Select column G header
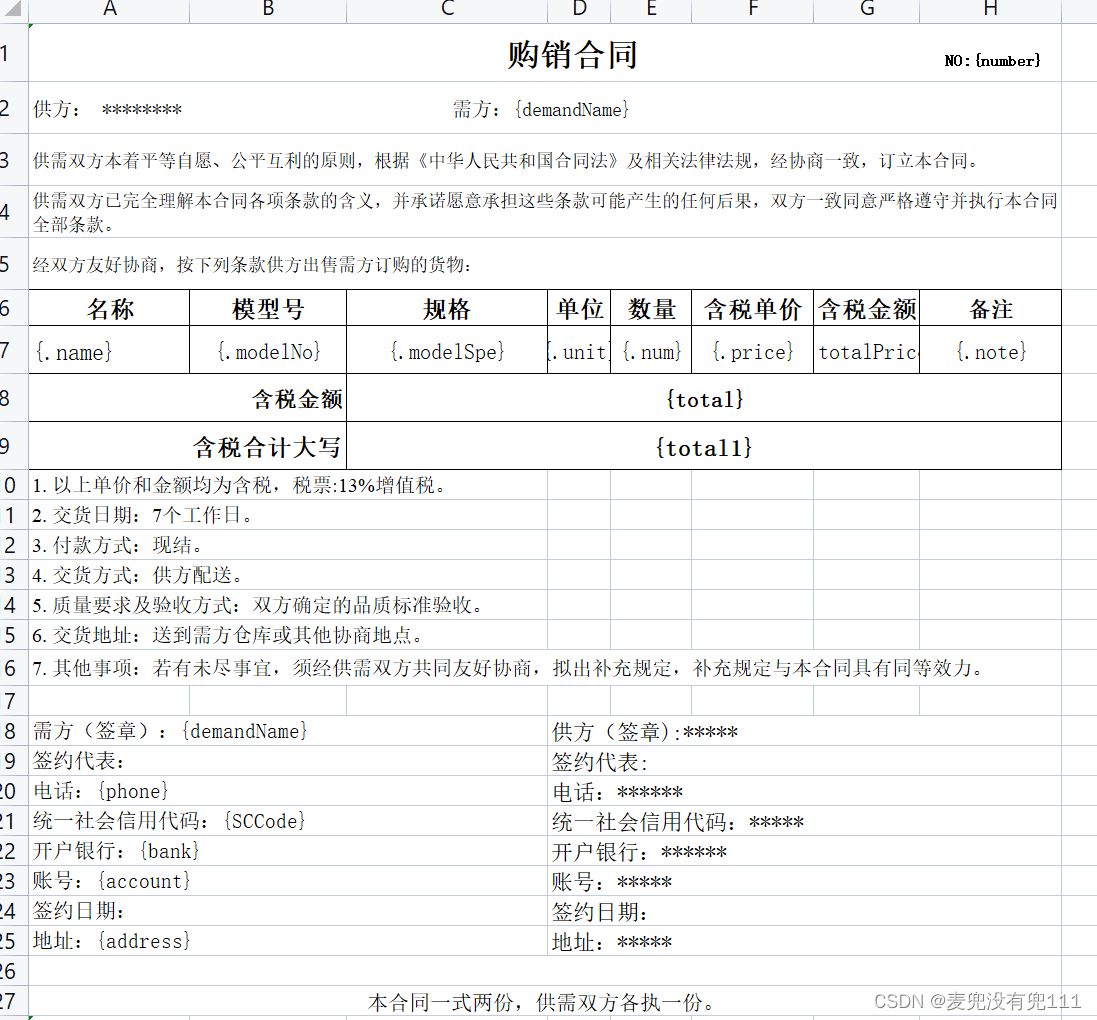1097x1020 pixels. coord(867,10)
